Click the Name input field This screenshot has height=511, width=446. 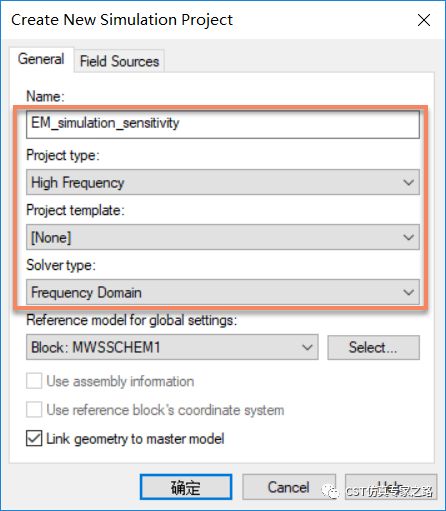[x=223, y=124]
